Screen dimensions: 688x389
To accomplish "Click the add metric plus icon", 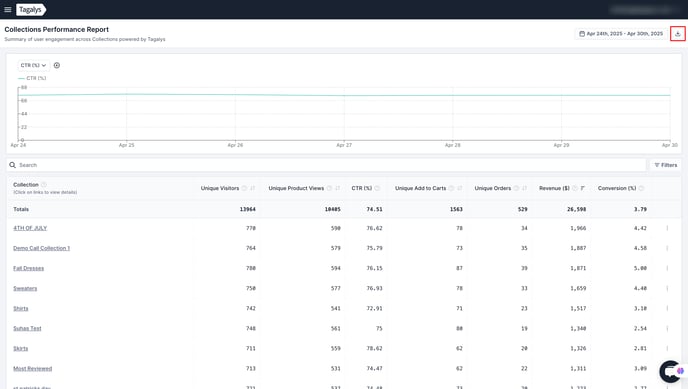I will pos(57,65).
